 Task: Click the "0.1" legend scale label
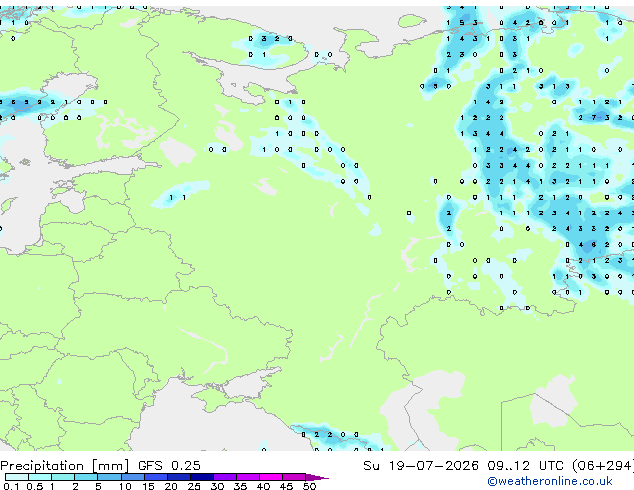[x=11, y=486]
